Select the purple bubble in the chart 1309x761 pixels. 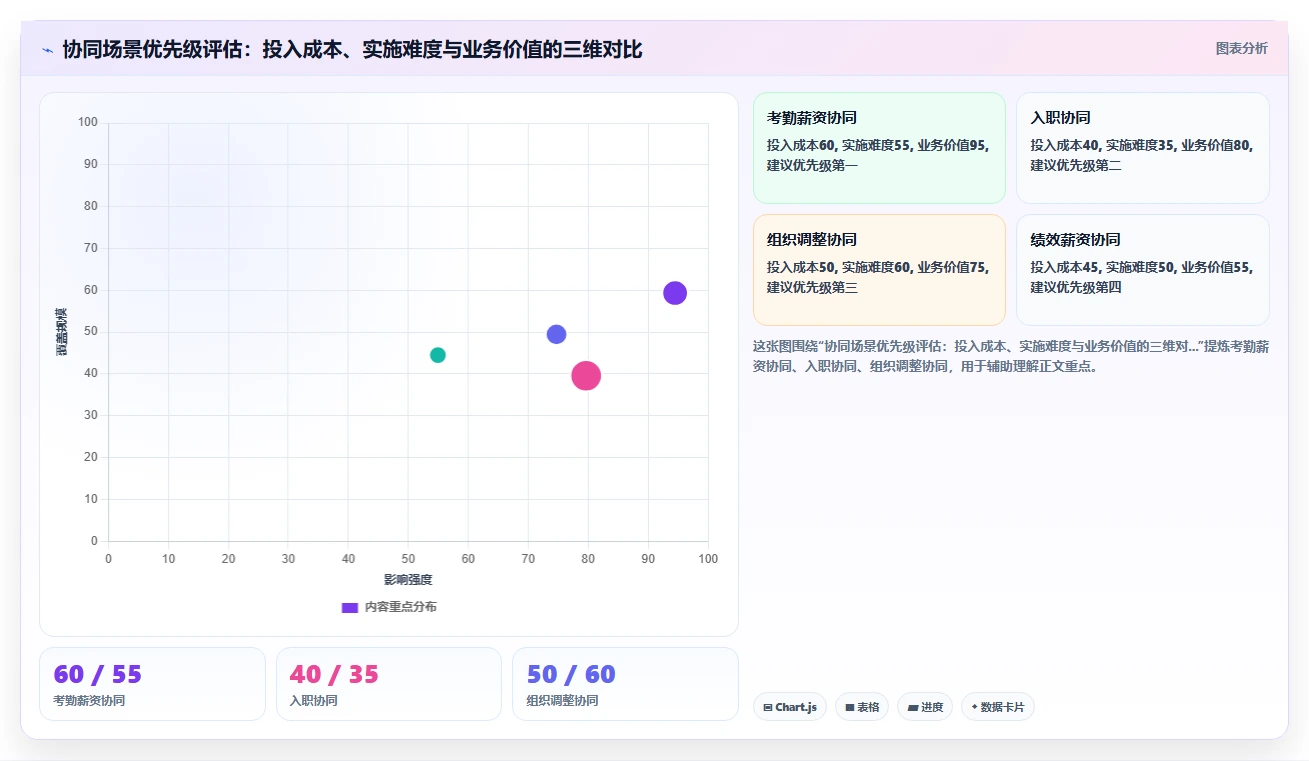click(675, 293)
